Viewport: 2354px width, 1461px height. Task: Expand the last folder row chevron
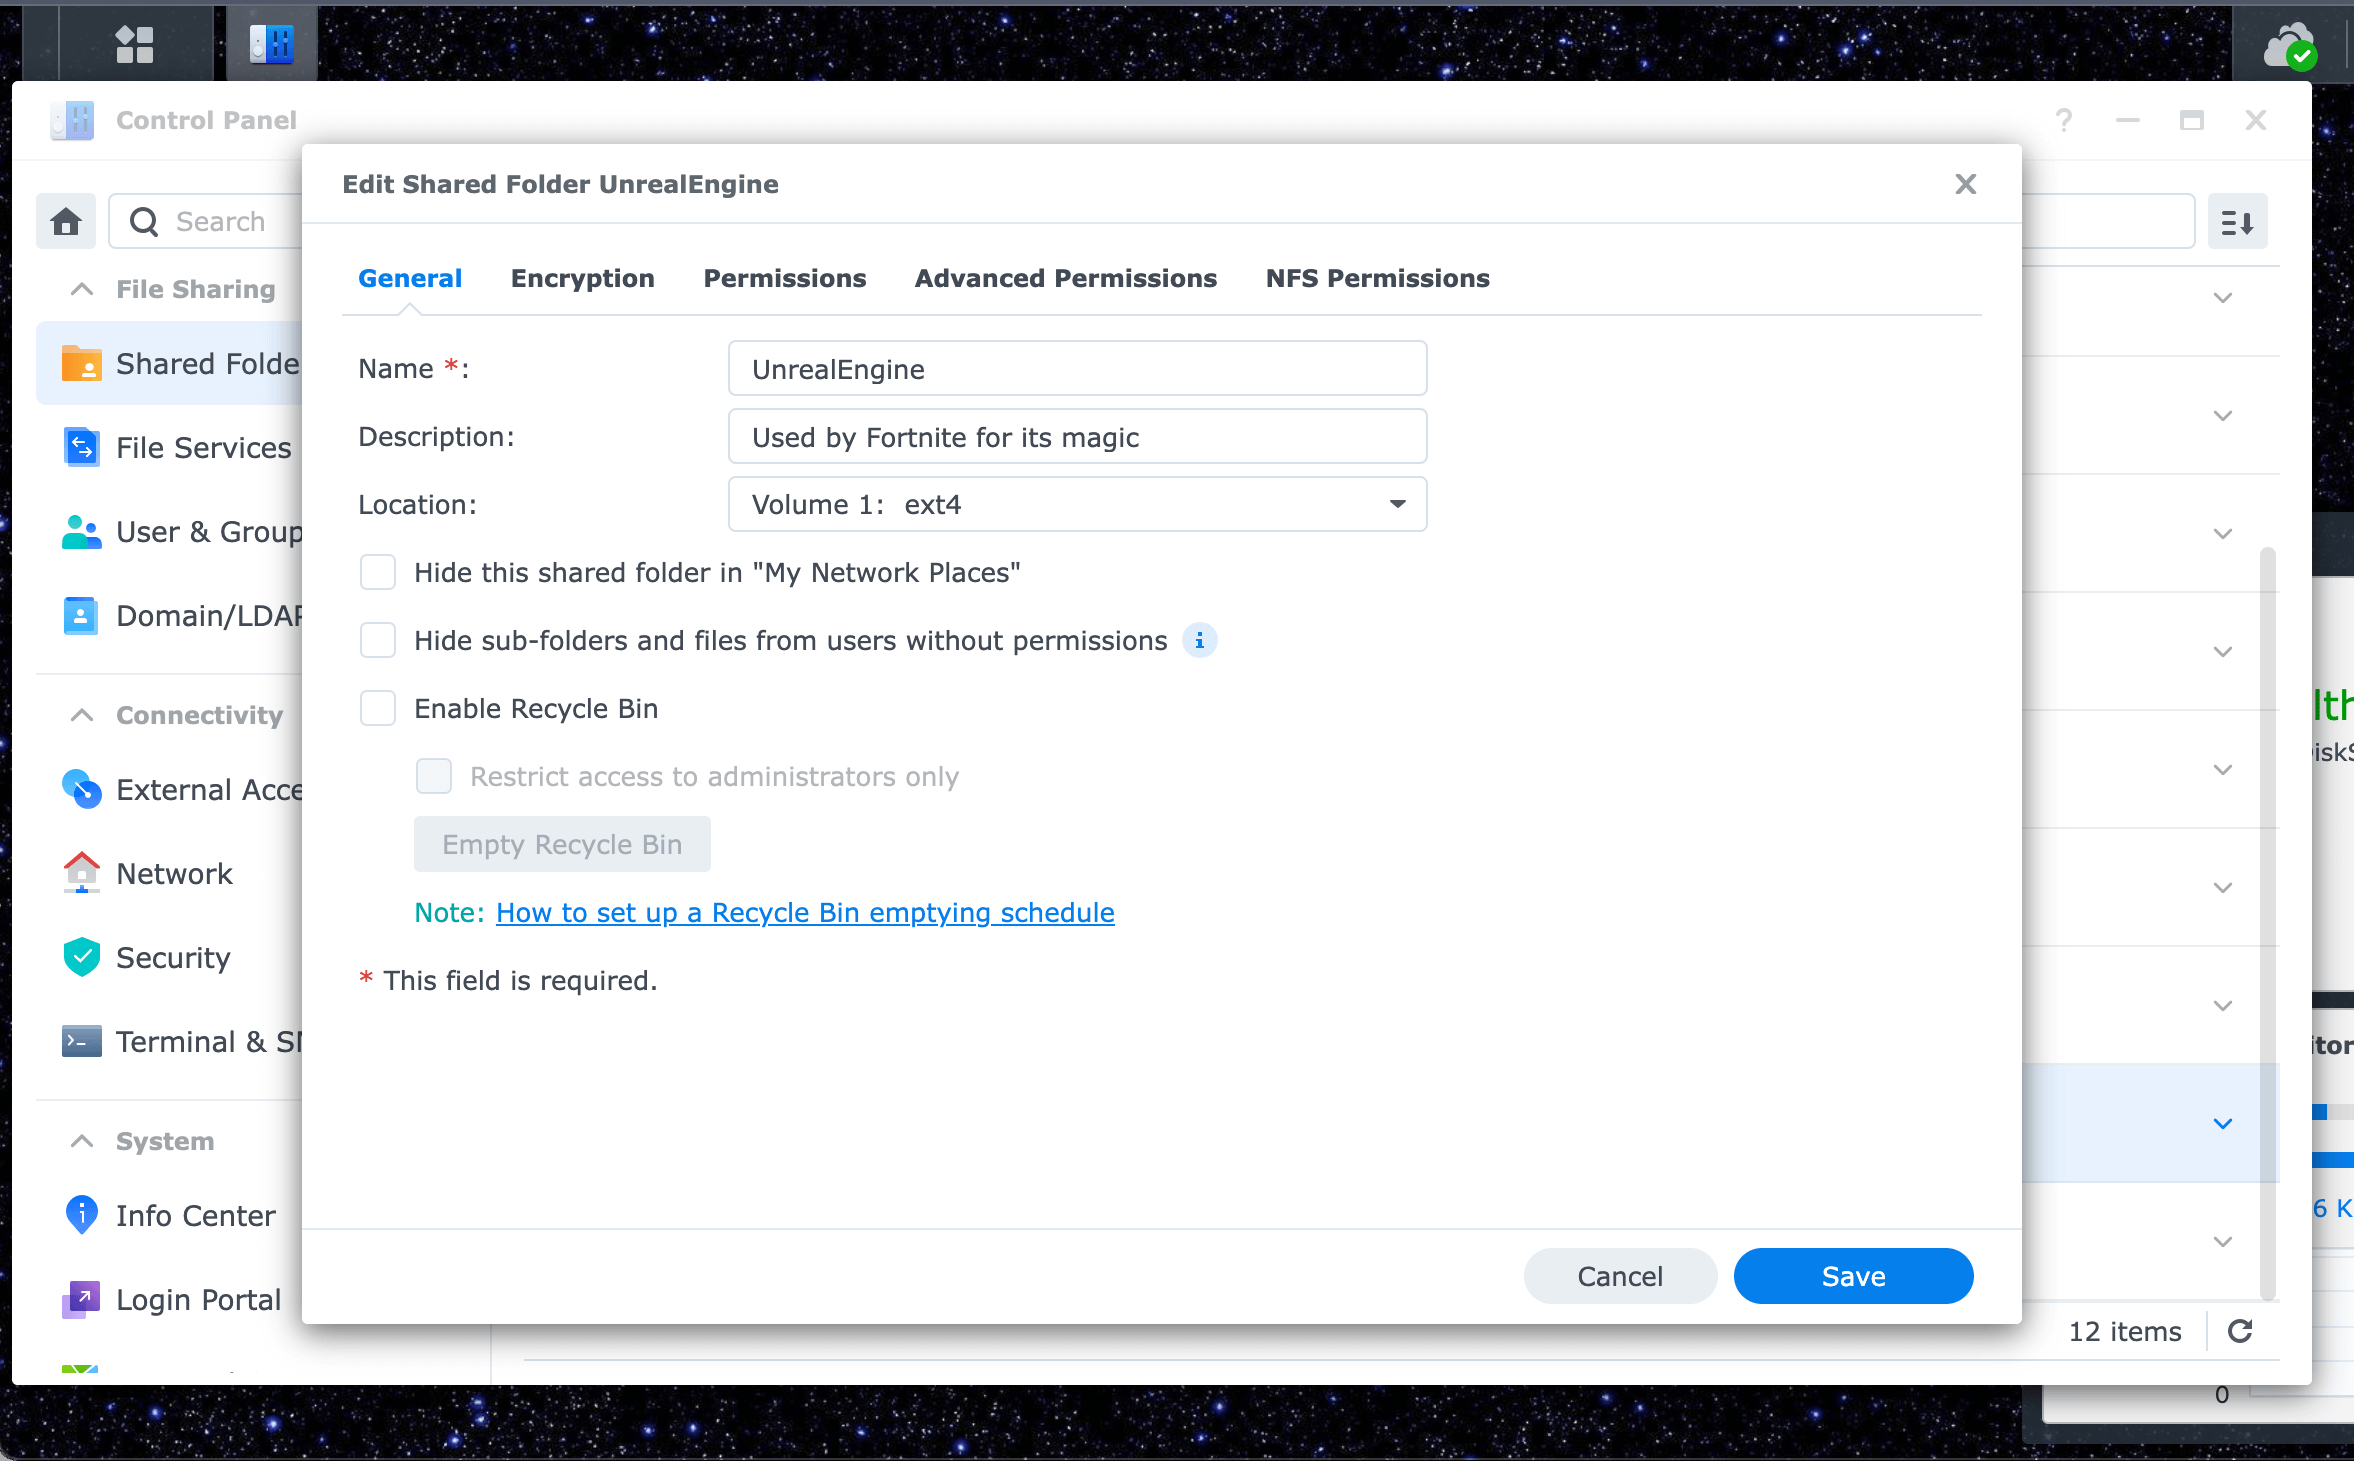coord(2222,1241)
